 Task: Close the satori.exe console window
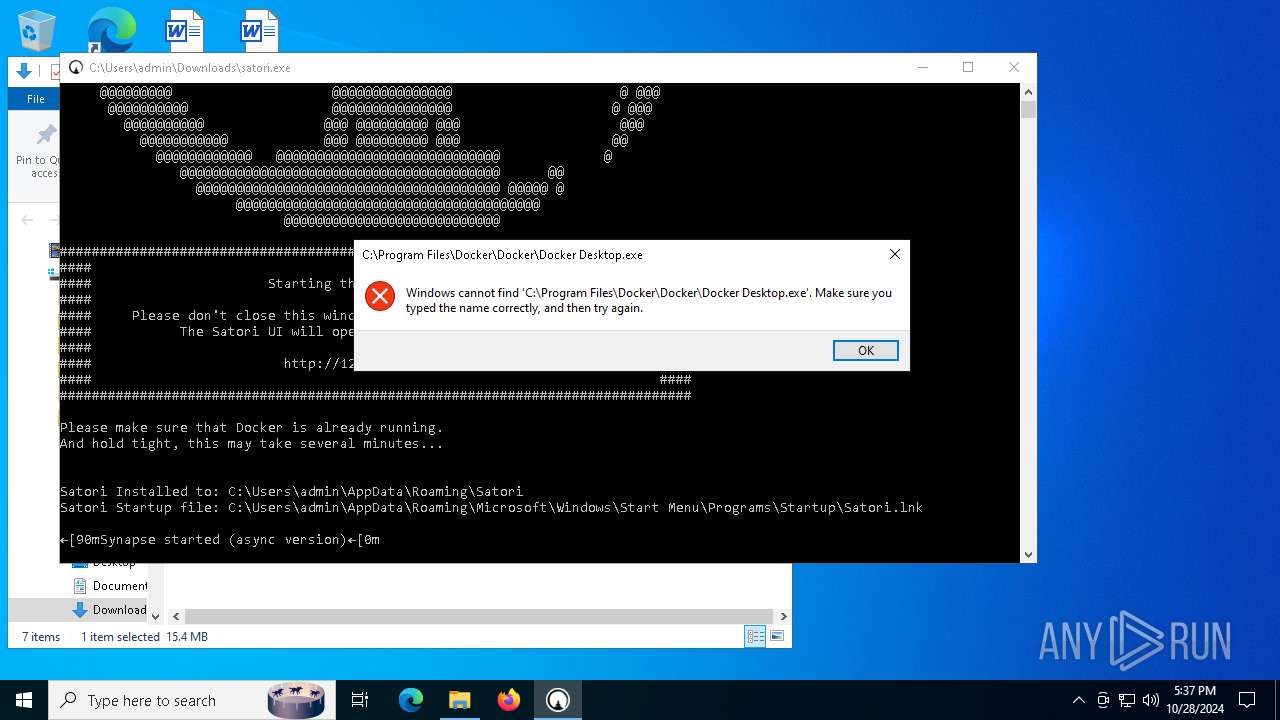[x=1014, y=68]
